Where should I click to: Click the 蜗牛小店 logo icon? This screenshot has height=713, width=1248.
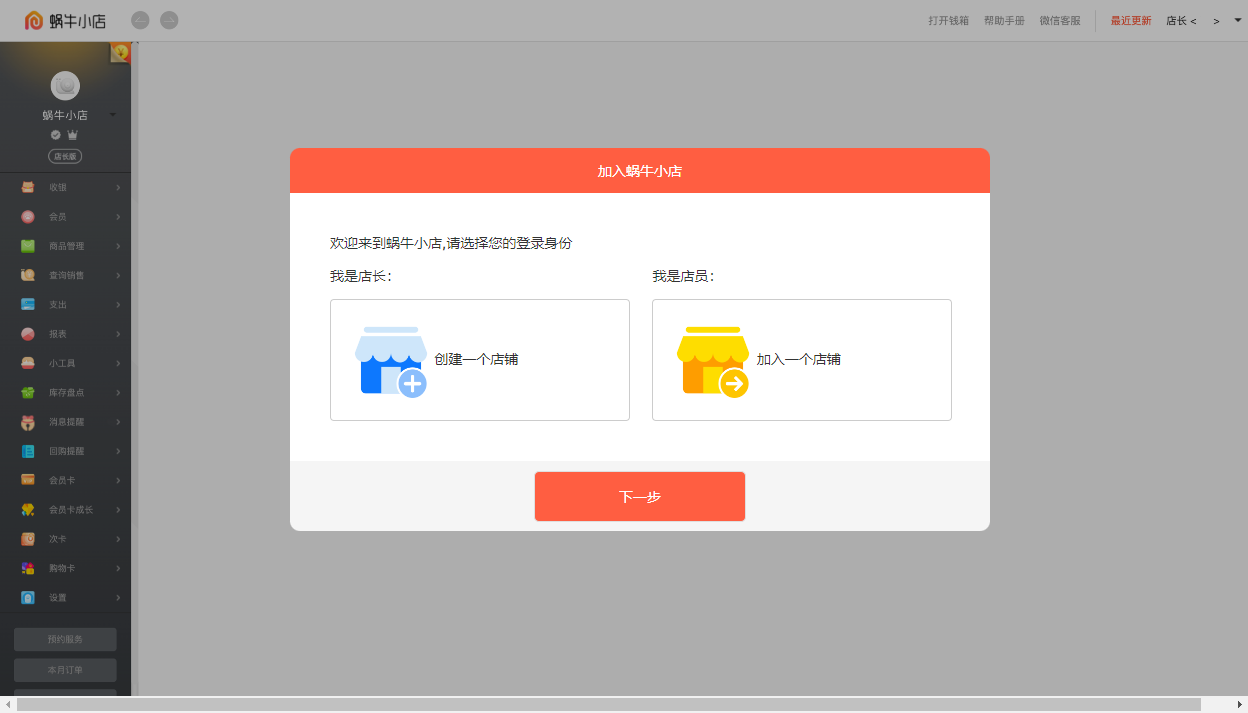pyautogui.click(x=34, y=20)
